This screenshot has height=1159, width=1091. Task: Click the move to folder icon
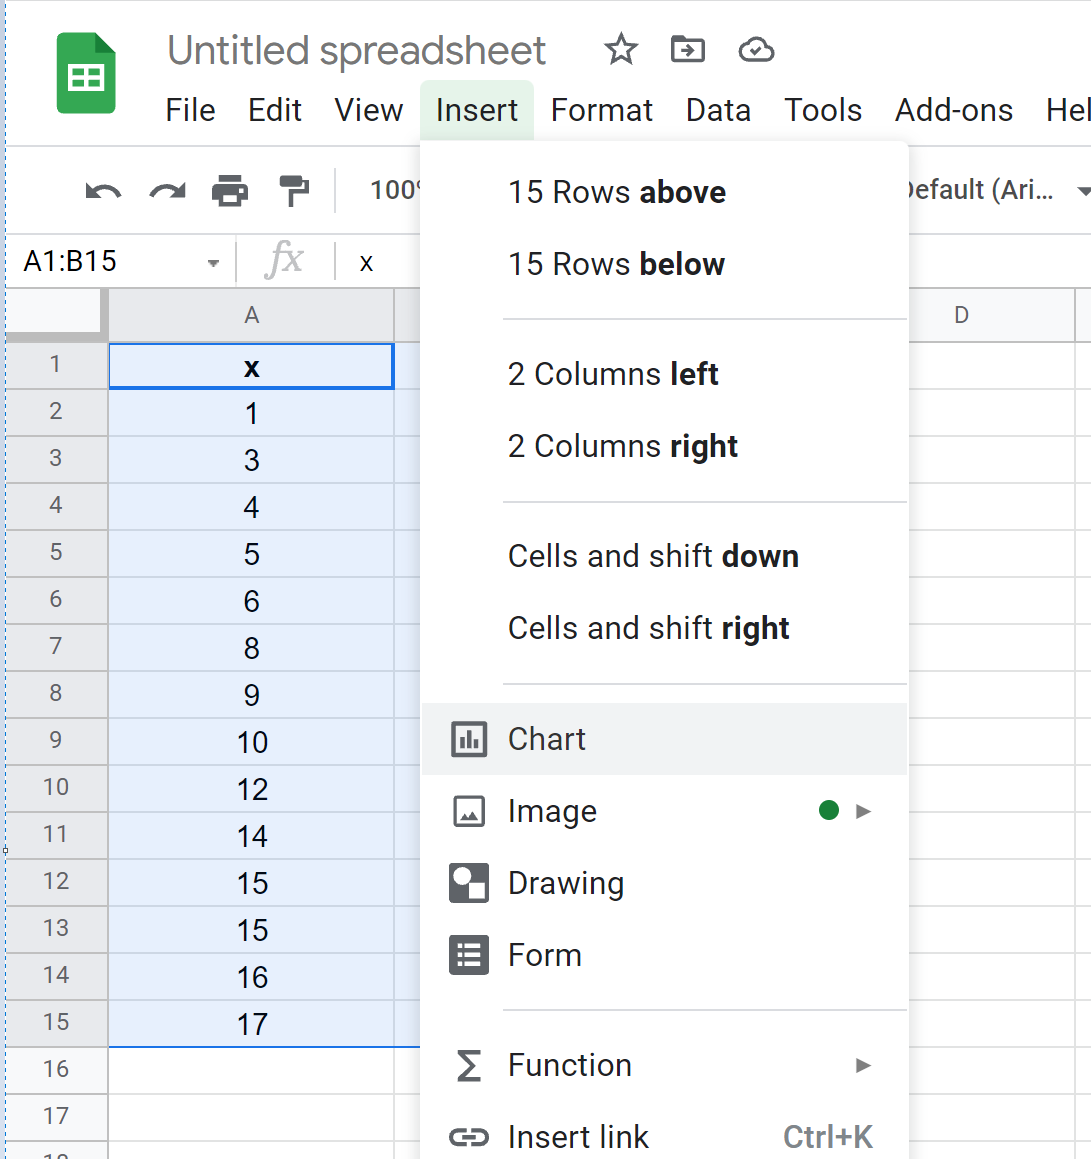(688, 50)
